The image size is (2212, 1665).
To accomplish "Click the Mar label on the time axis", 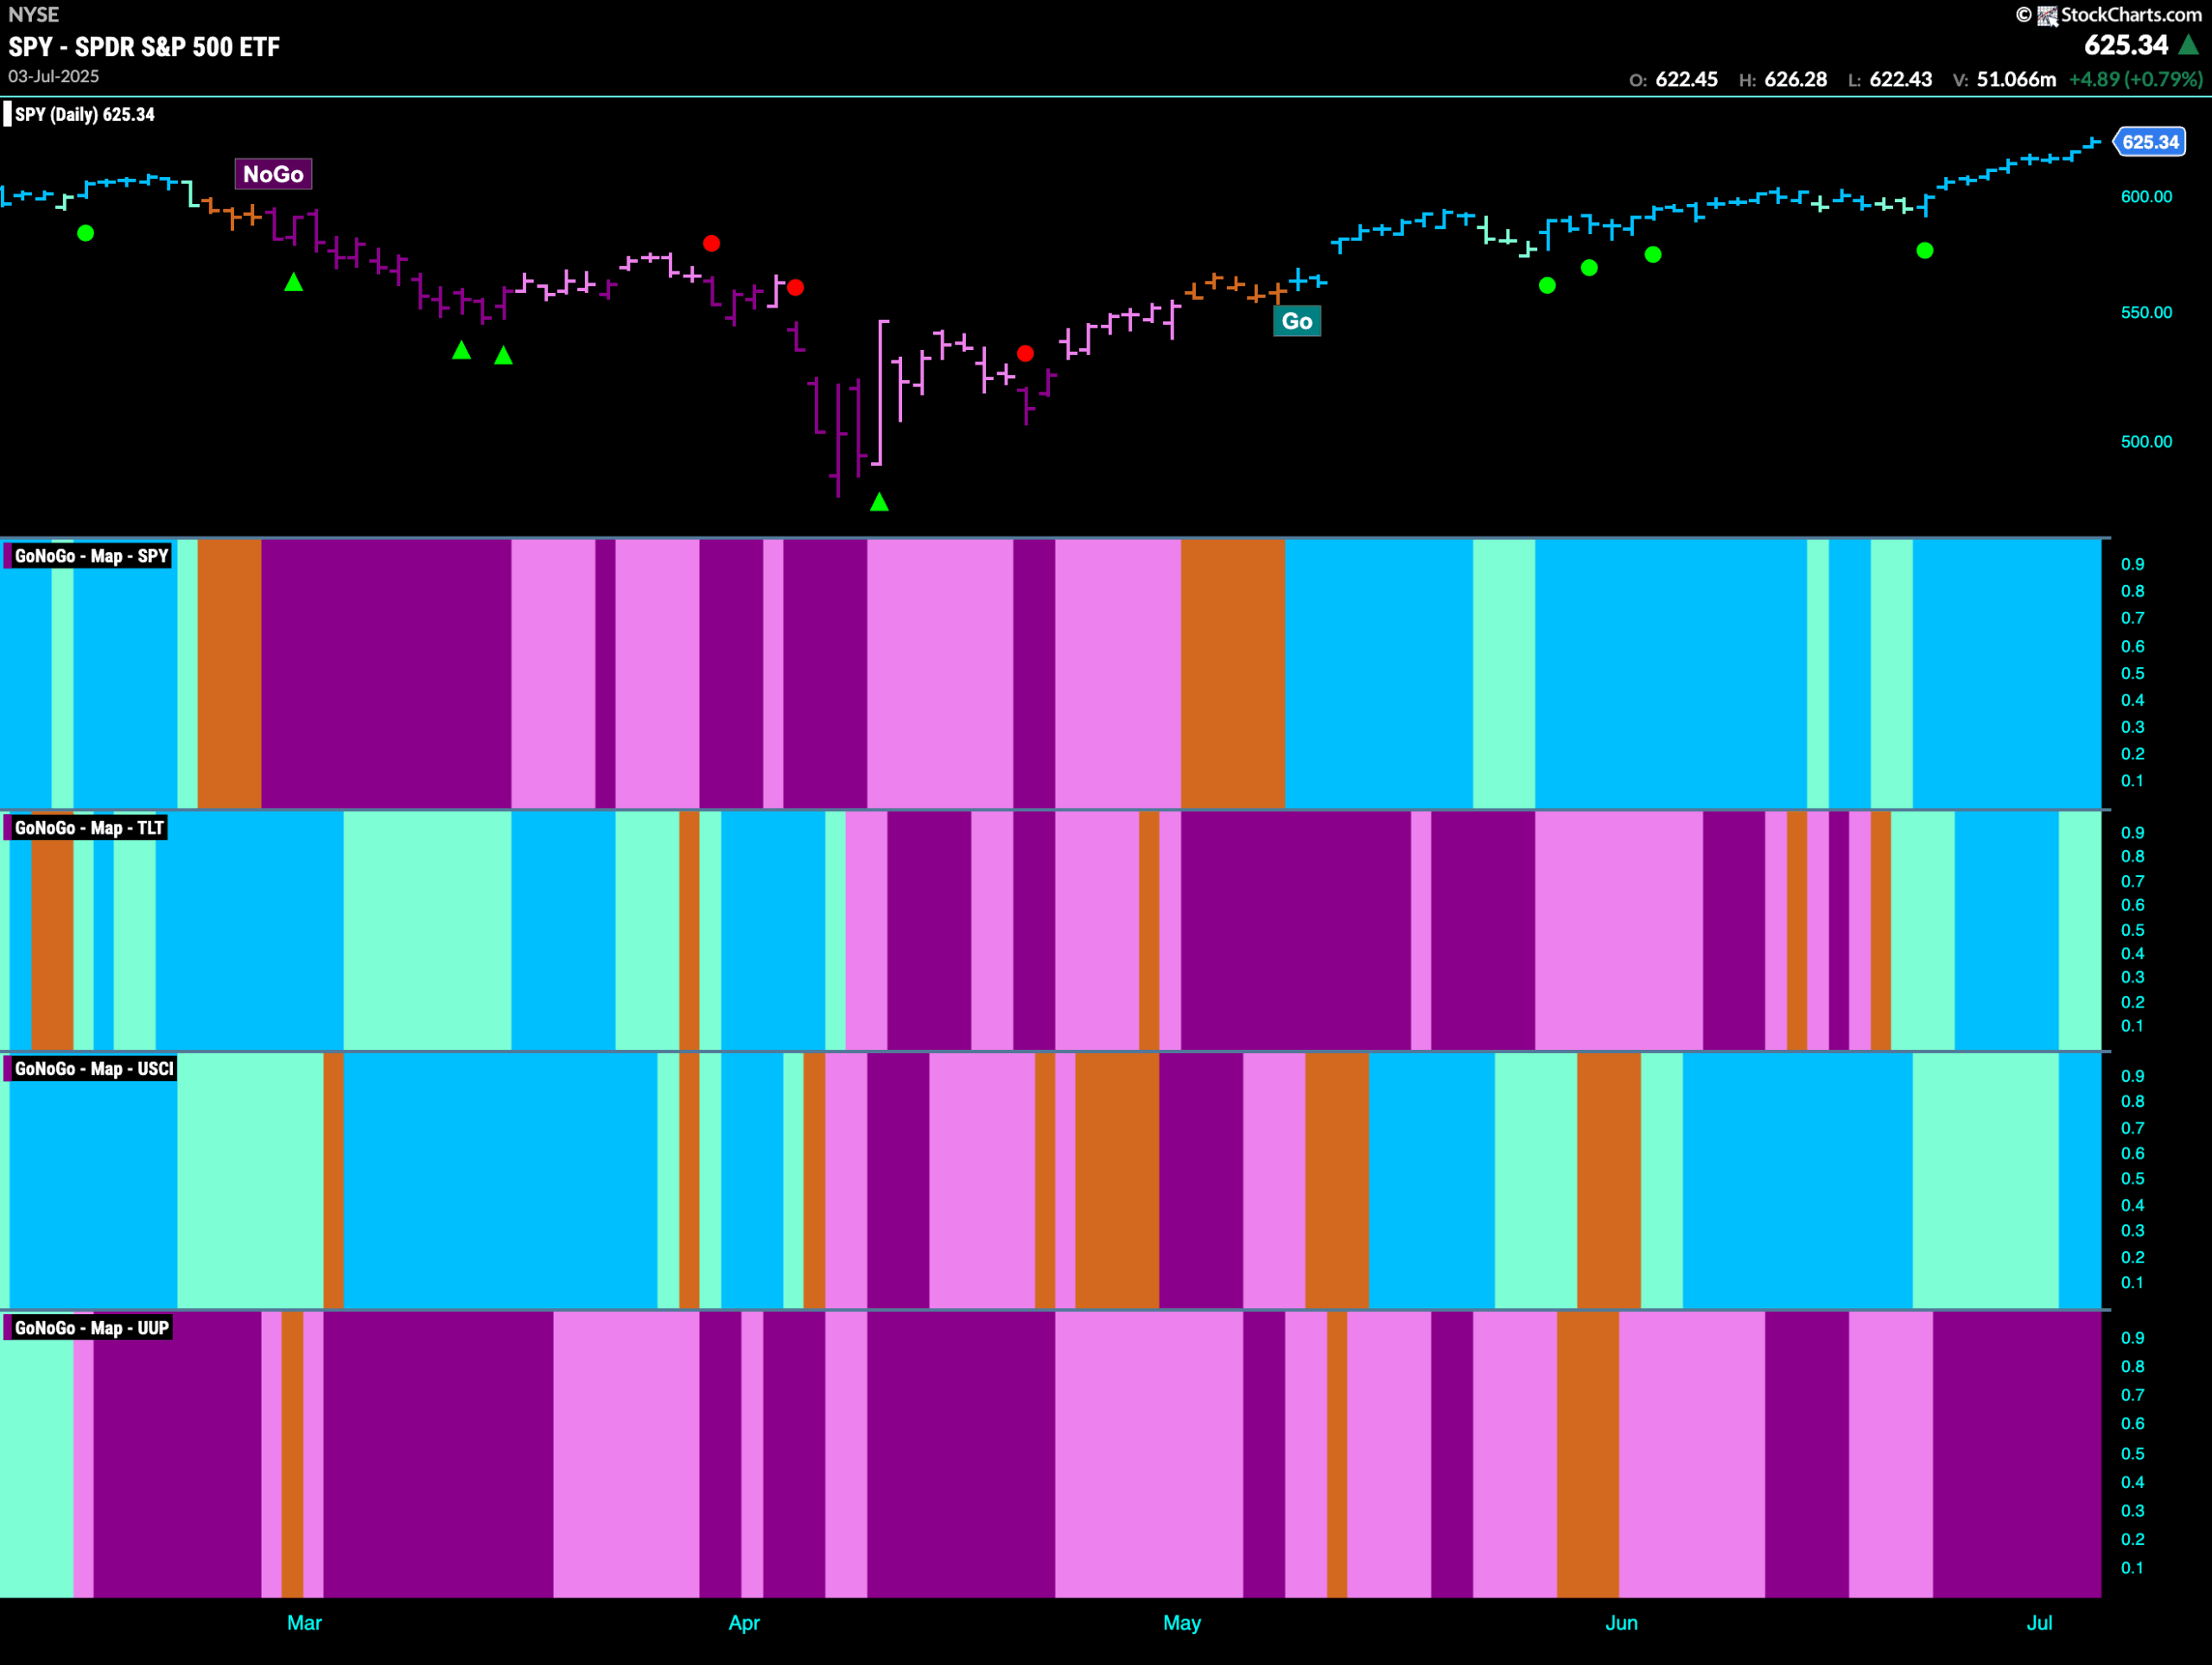I will (304, 1624).
